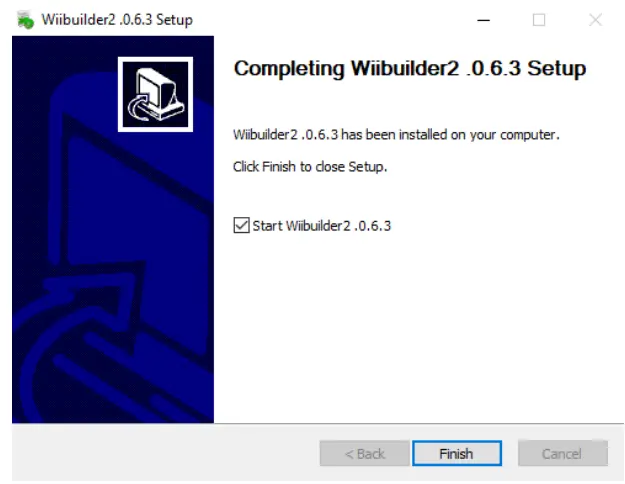
Task: Click the 'Click Finish to close Setup' line
Action: click(x=310, y=167)
